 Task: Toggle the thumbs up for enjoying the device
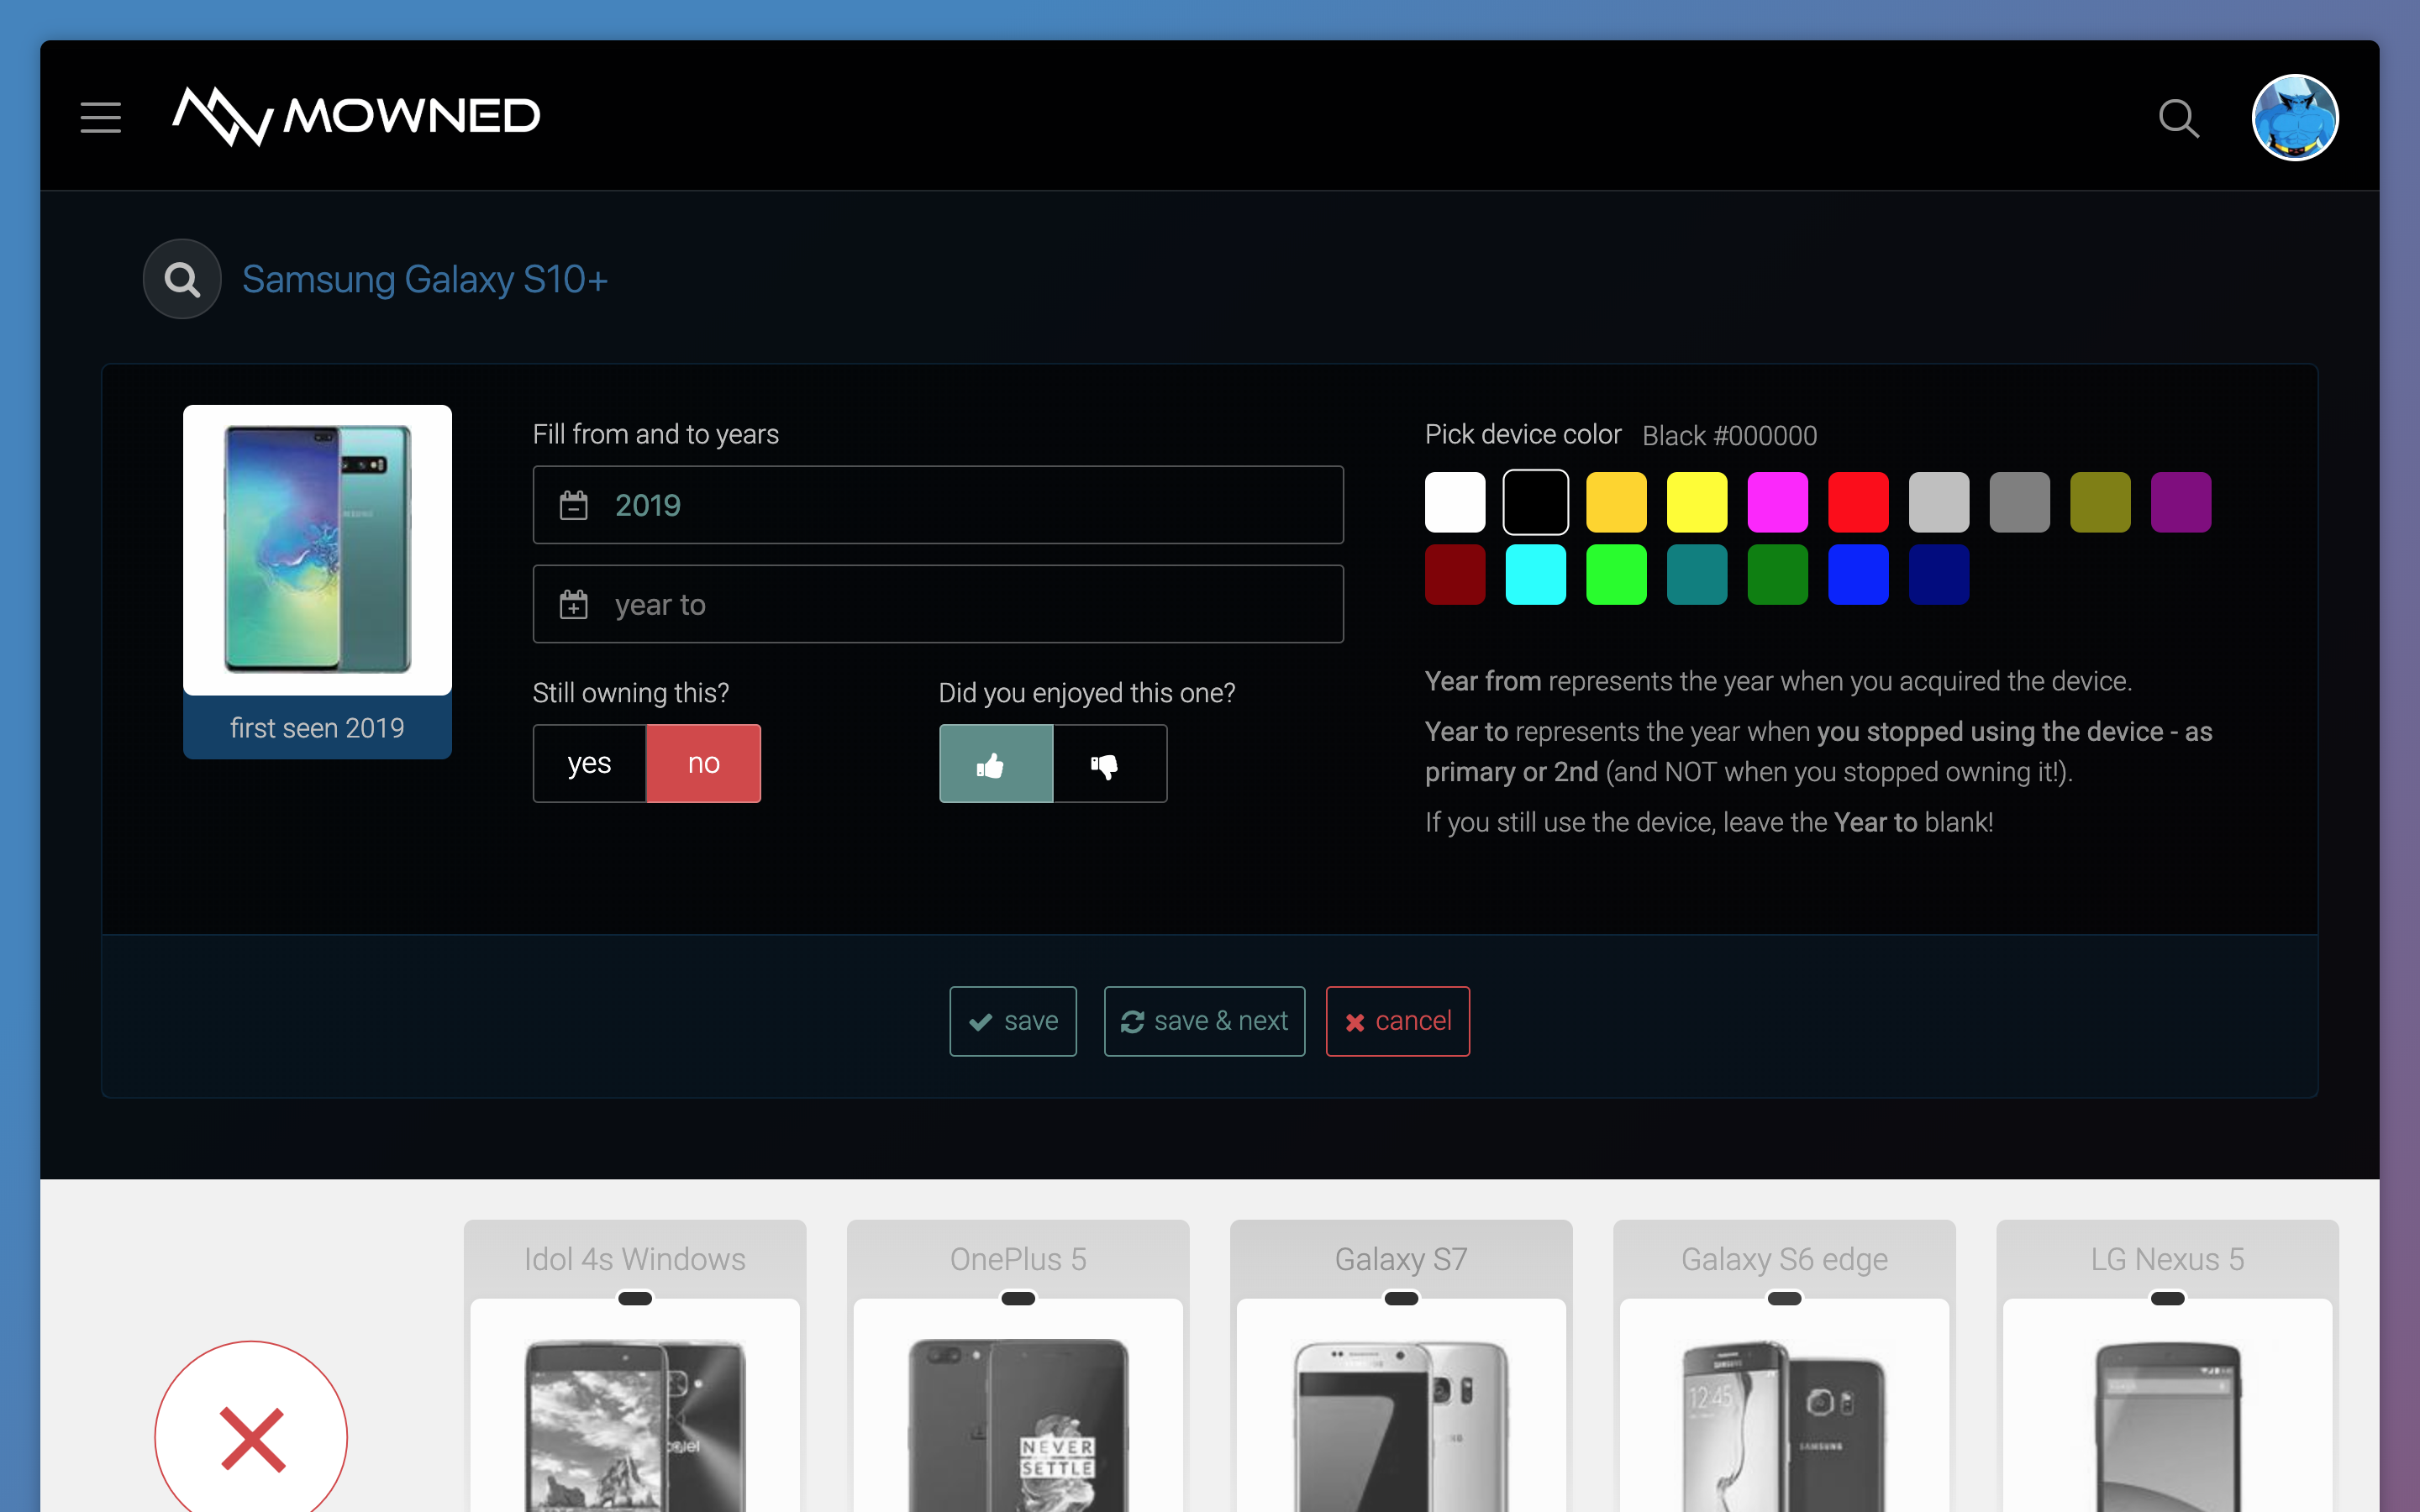(994, 763)
